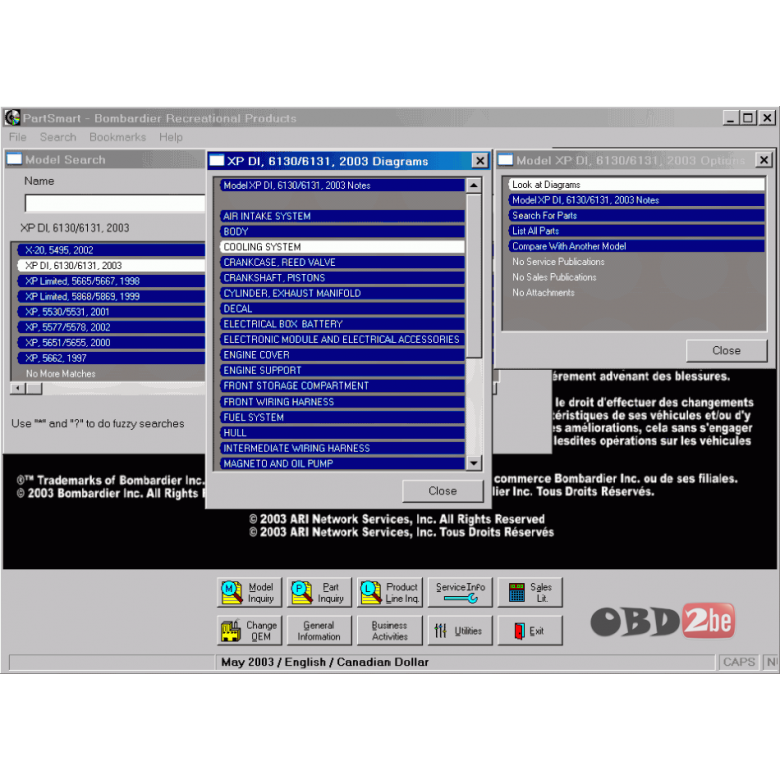Select Look at Diagrams option
The image size is (780, 780).
pyautogui.click(x=636, y=185)
